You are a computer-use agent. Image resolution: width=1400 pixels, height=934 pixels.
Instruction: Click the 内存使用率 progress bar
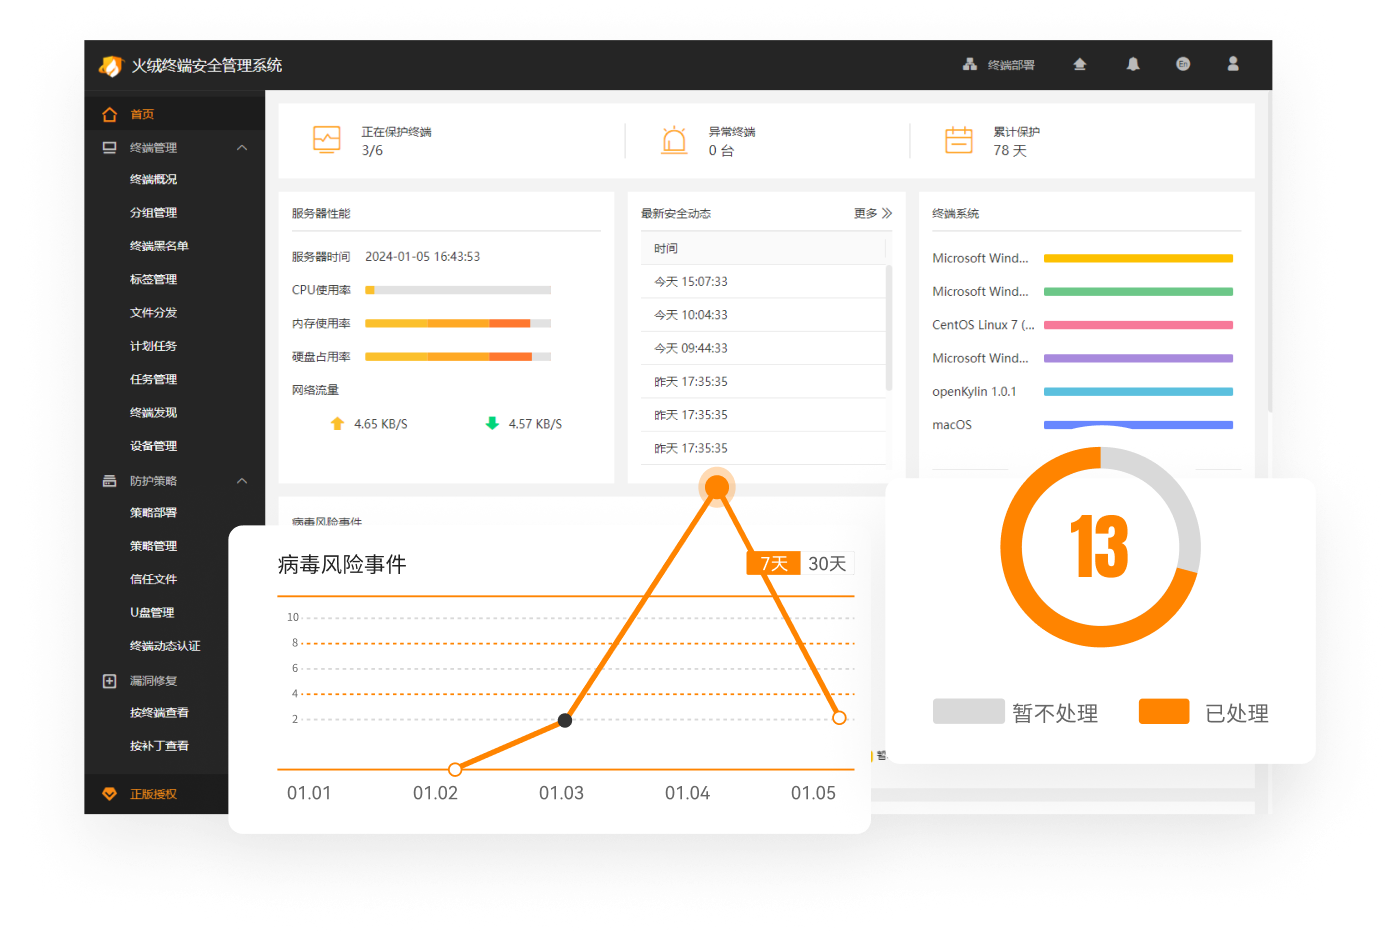[x=458, y=323]
